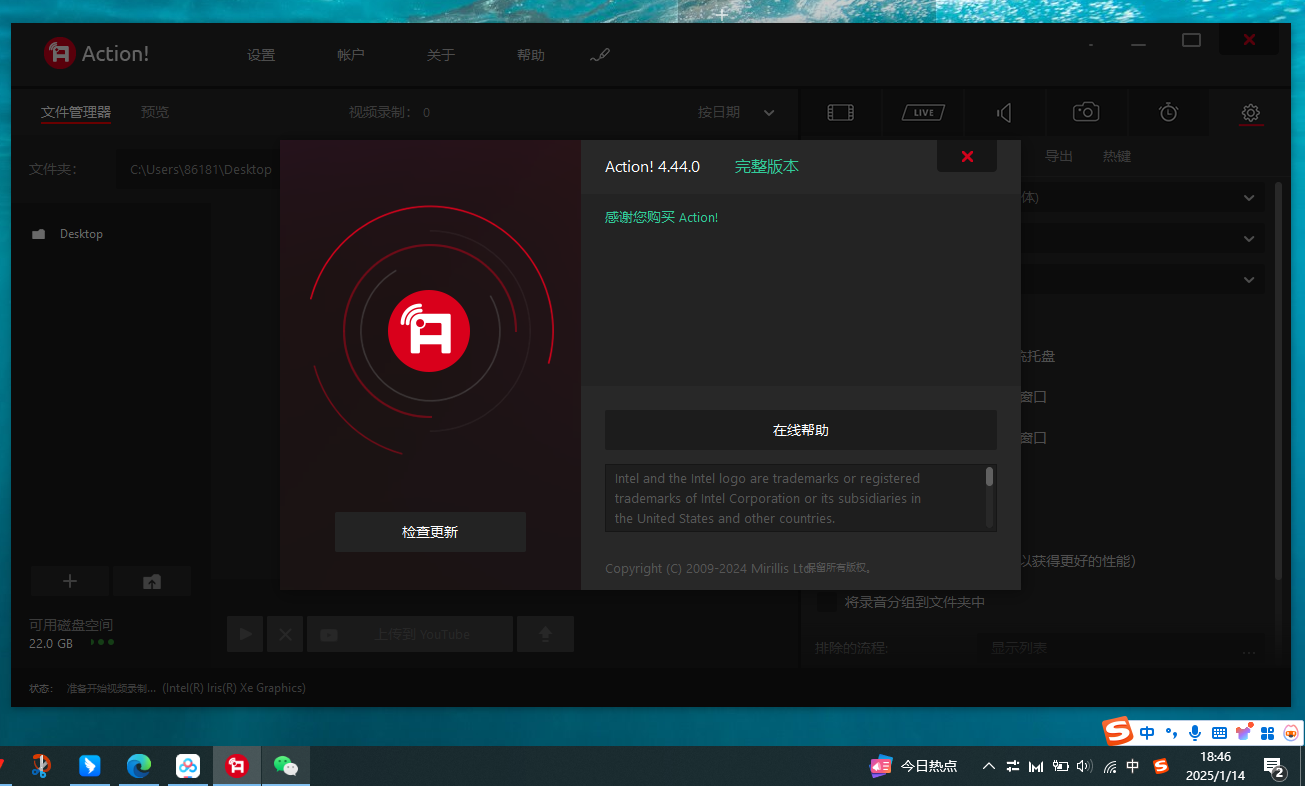Select the Desktop folder item
Viewport: 1305px width, 786px height.
point(68,234)
